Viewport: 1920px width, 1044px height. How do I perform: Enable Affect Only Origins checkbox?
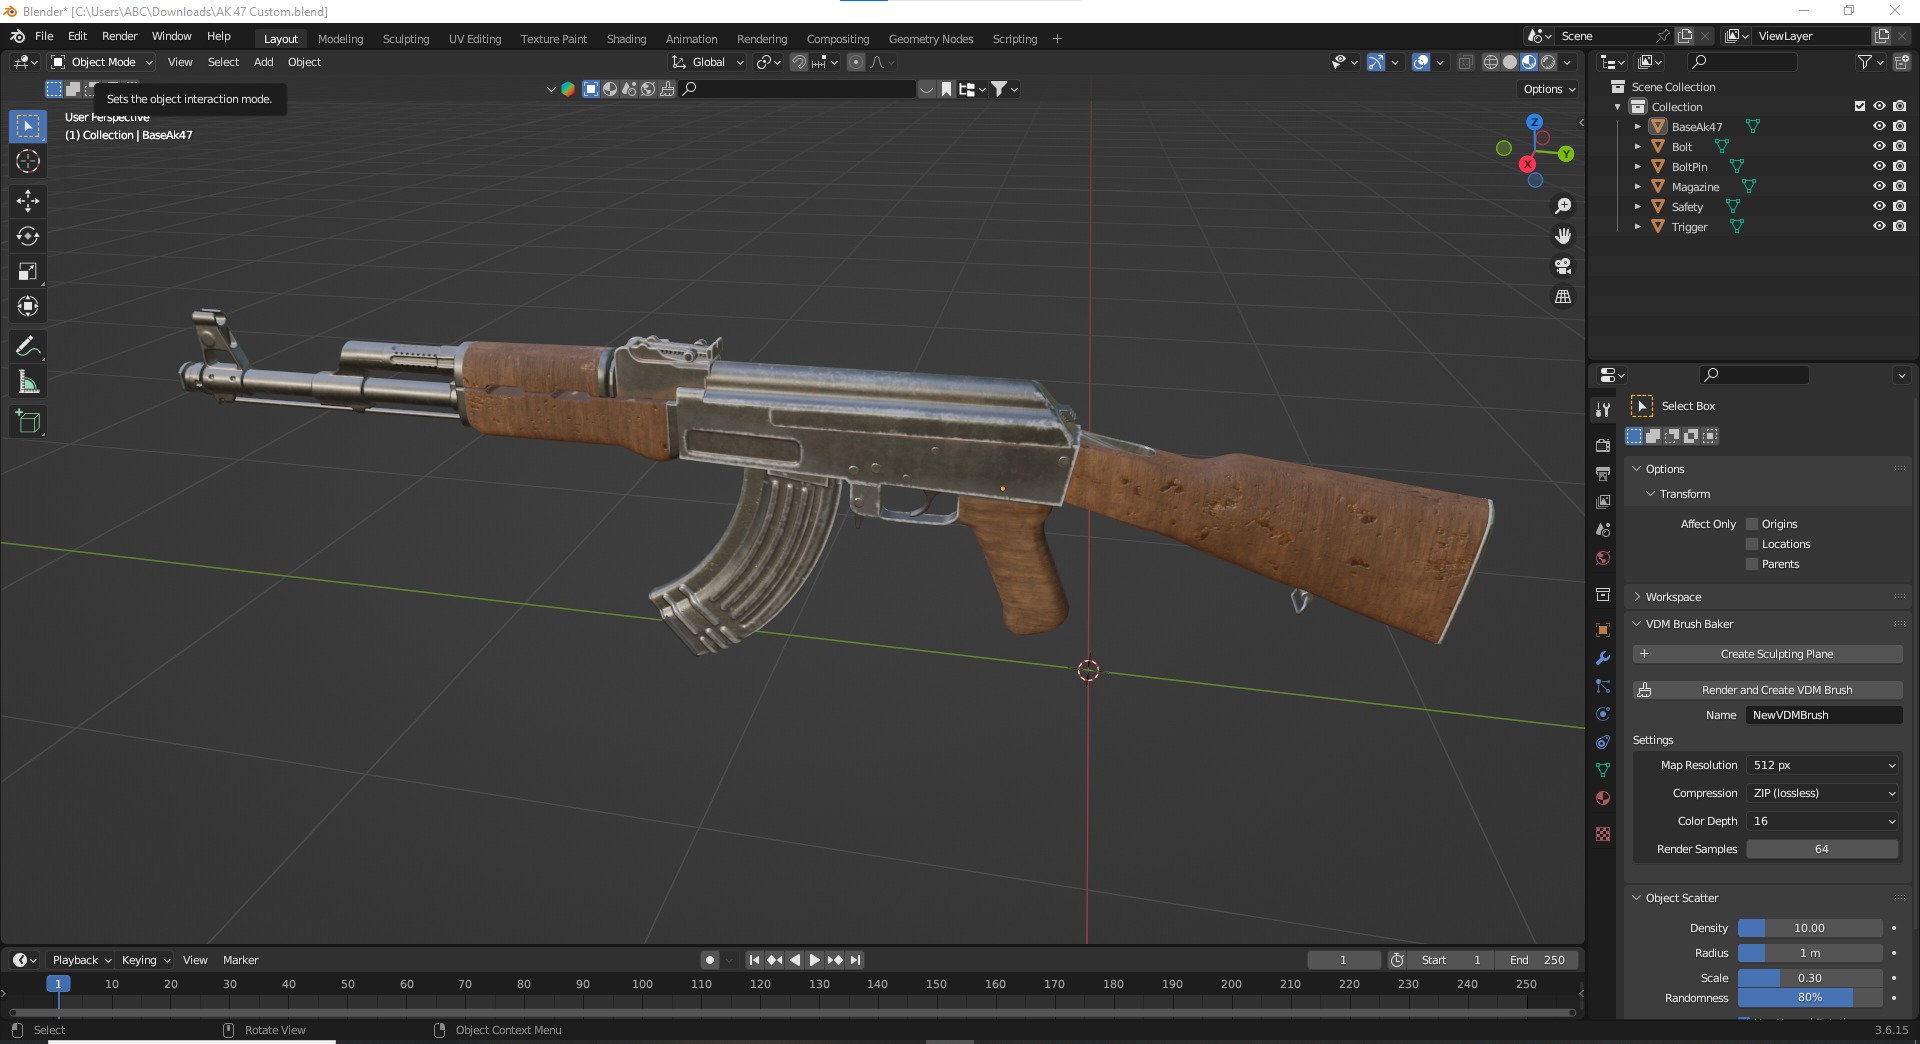click(x=1752, y=524)
